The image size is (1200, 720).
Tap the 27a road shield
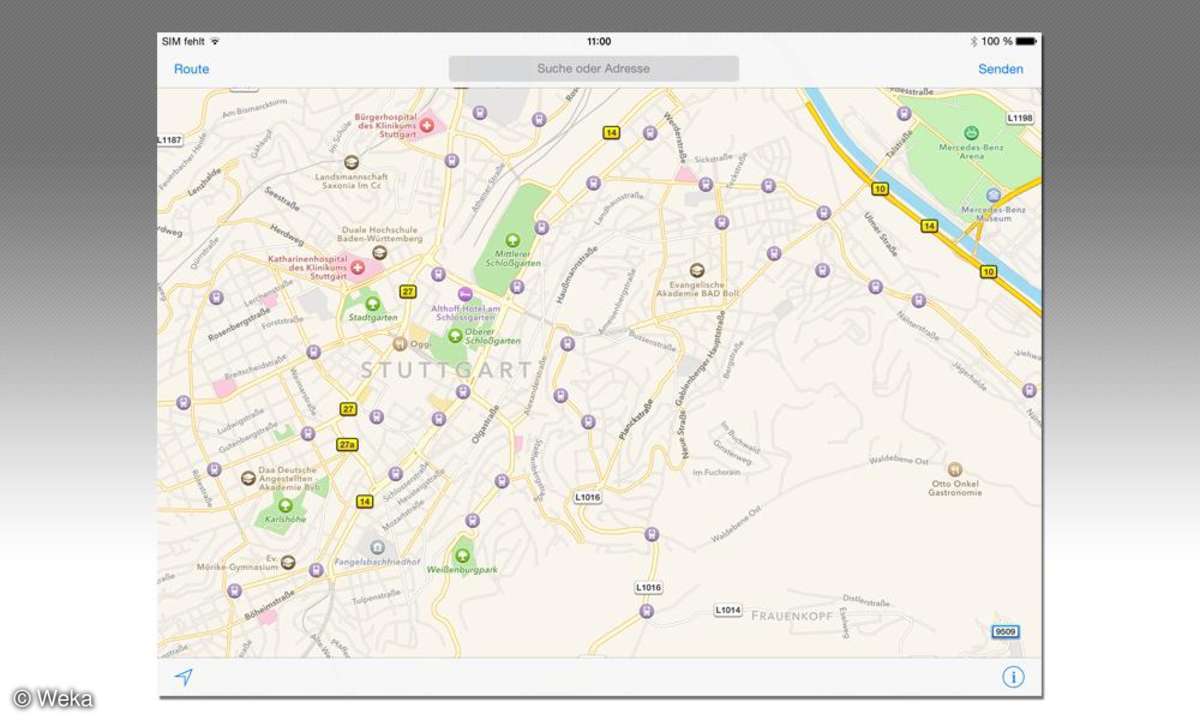[347, 444]
